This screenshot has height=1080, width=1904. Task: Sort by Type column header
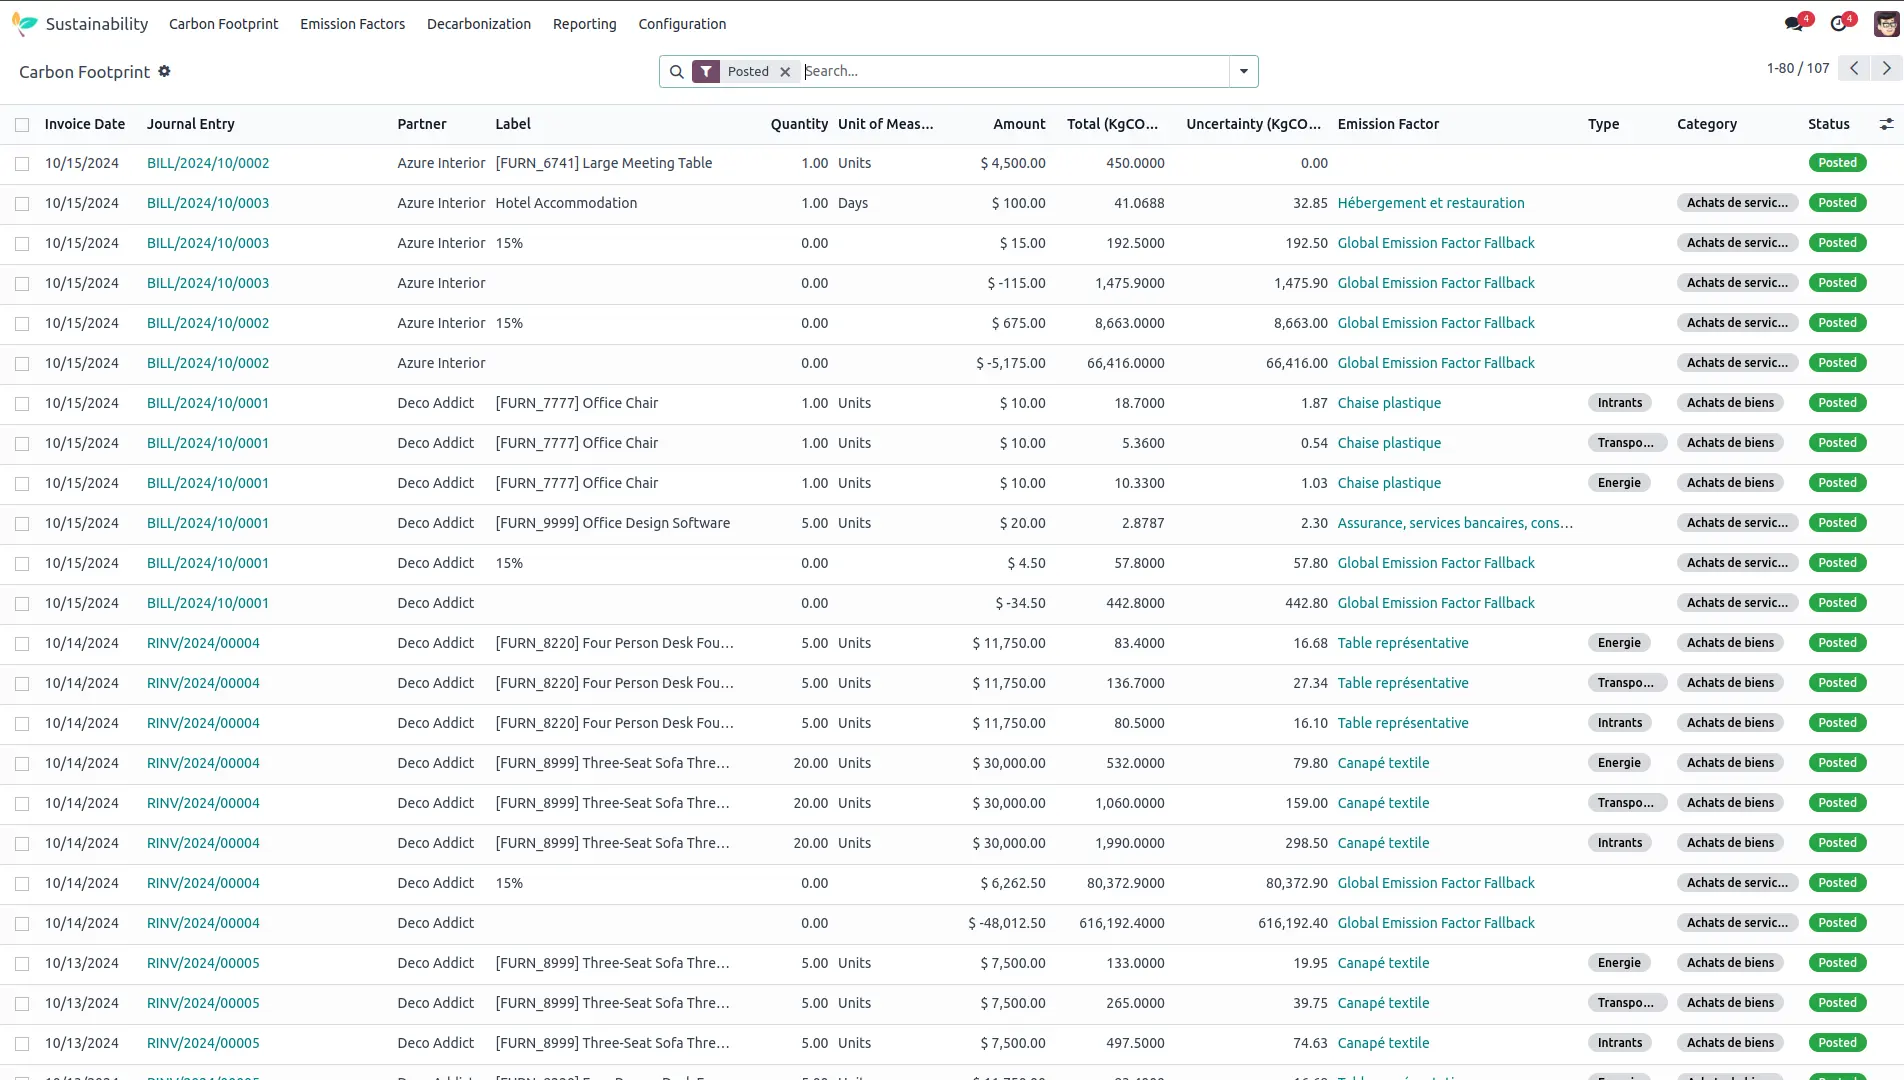point(1603,124)
